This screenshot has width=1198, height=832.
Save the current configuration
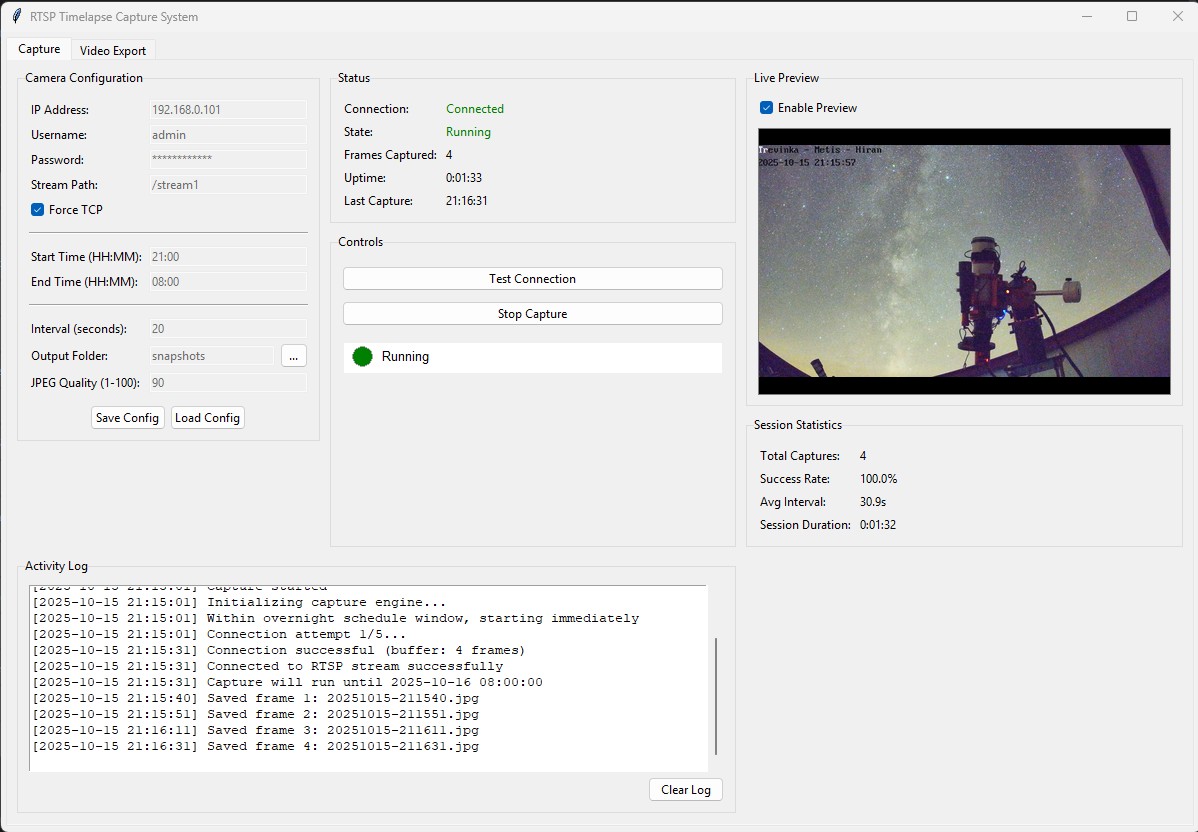tap(127, 417)
